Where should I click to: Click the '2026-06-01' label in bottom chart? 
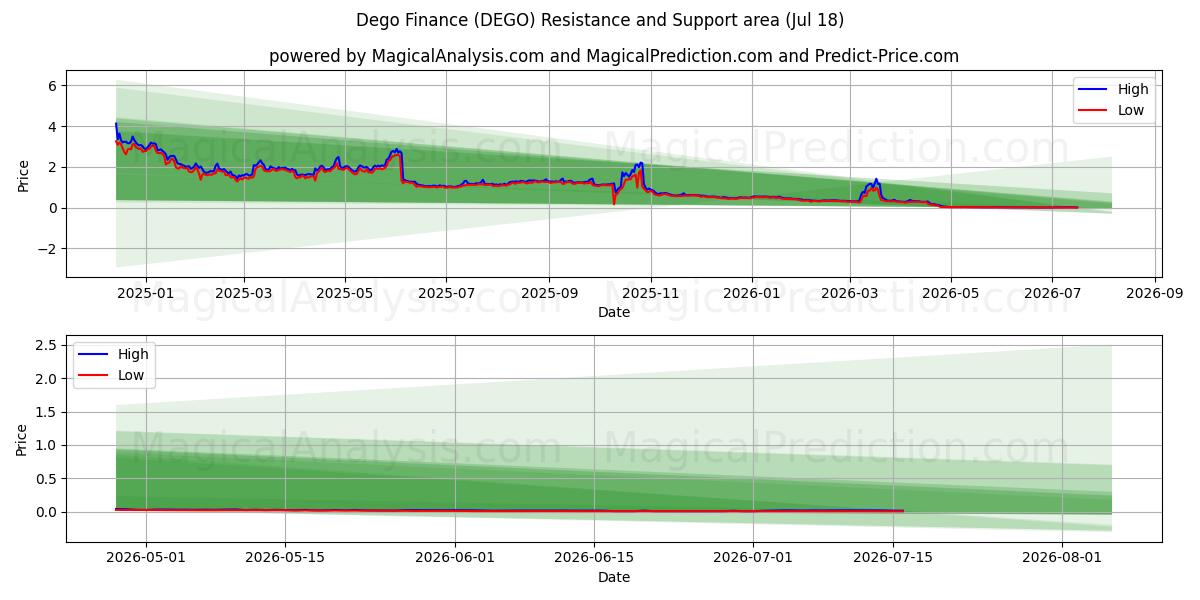[455, 558]
